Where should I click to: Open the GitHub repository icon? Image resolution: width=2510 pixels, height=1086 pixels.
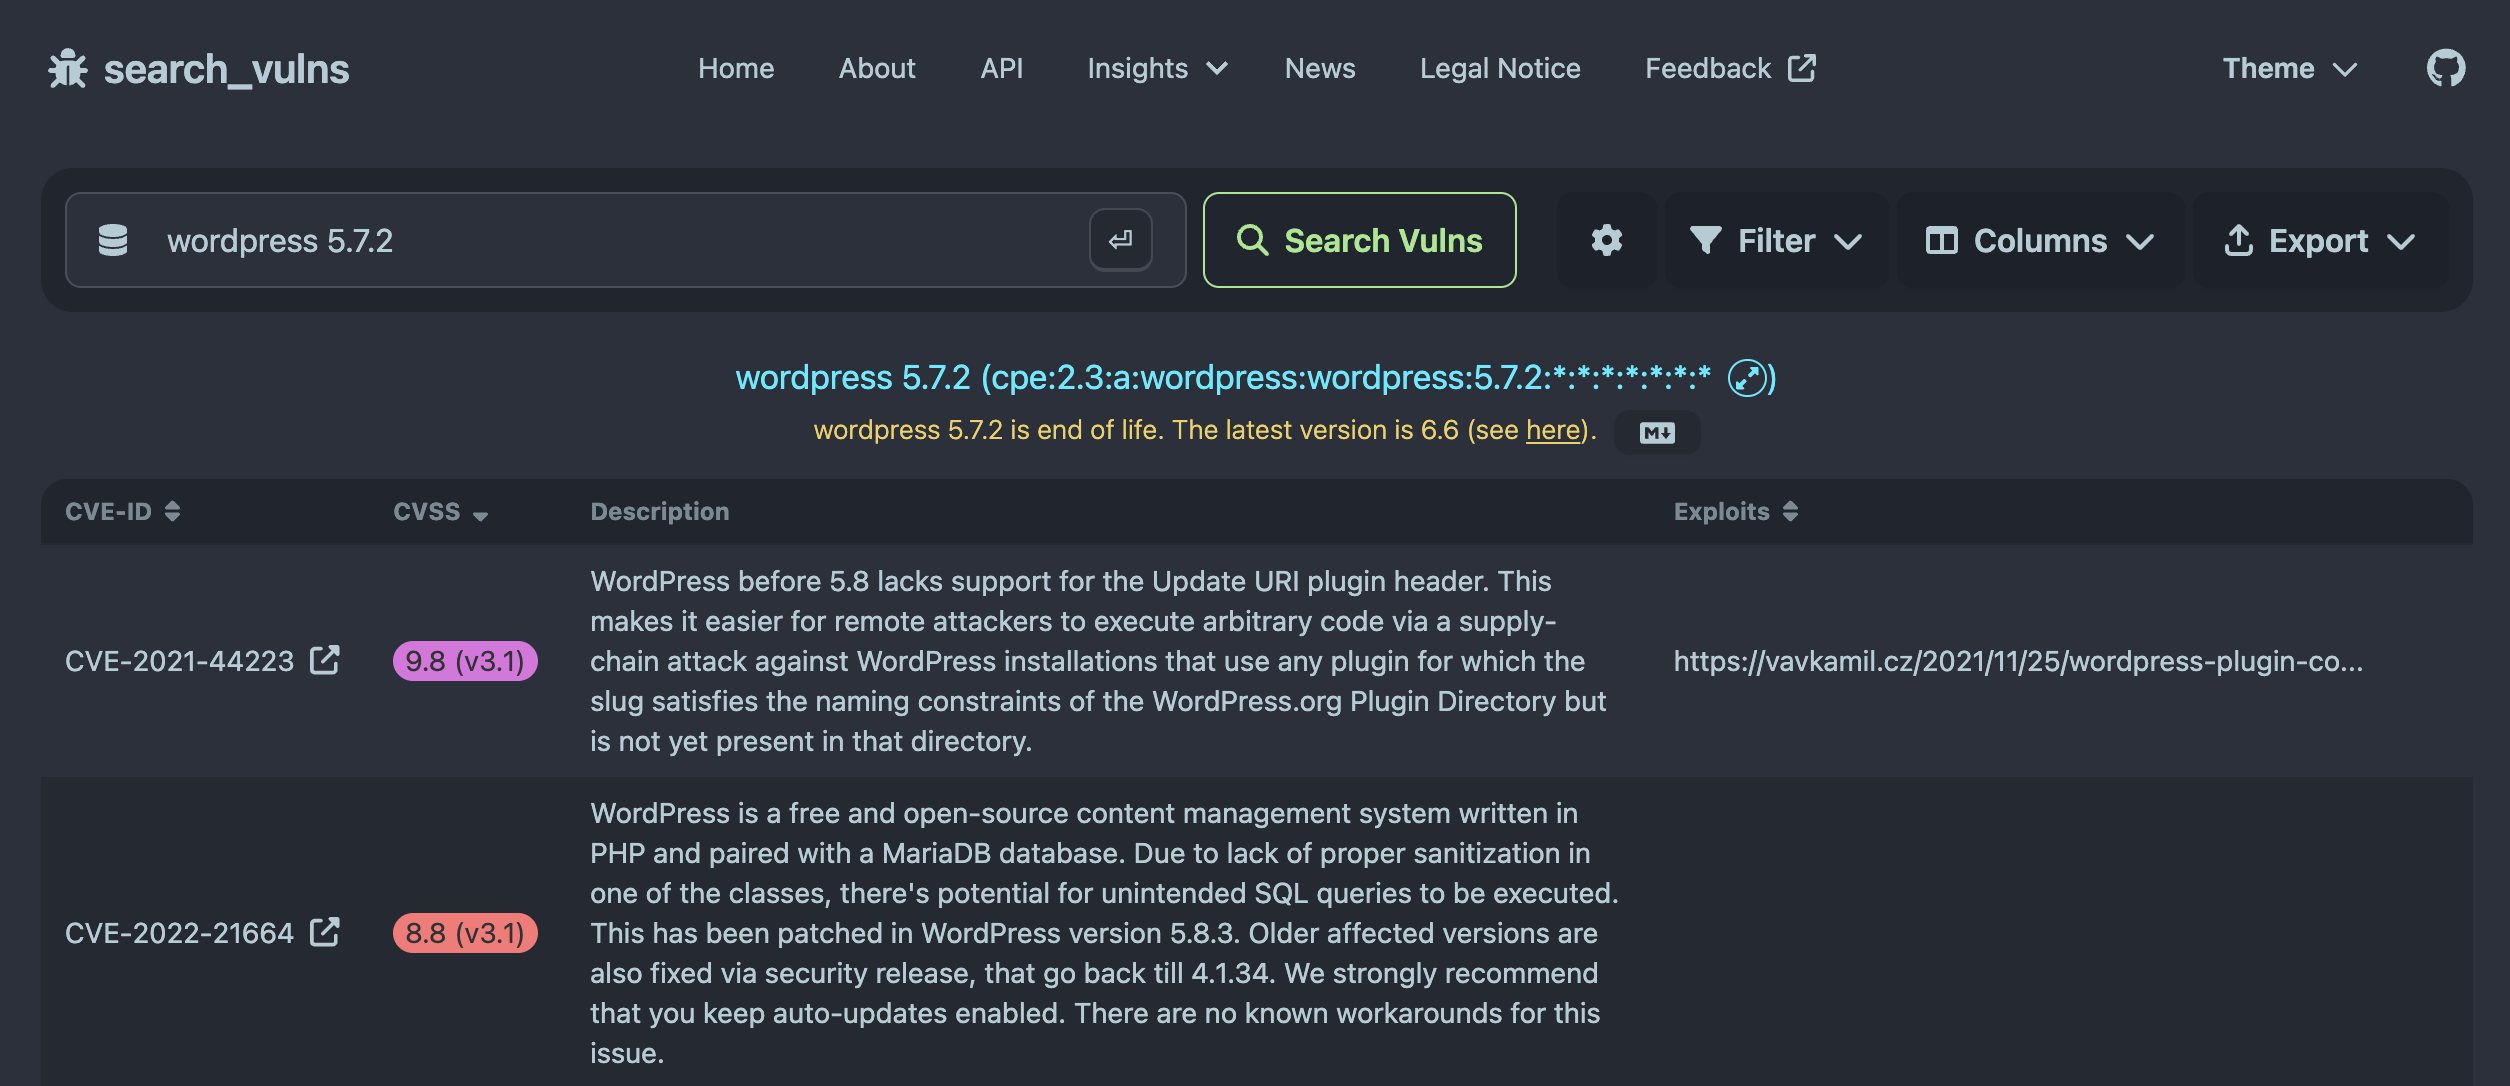pos(2446,68)
